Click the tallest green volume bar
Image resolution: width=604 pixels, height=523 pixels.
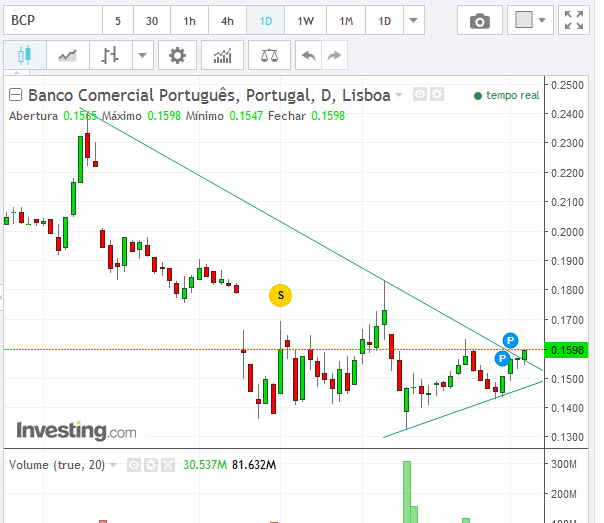pos(407,492)
